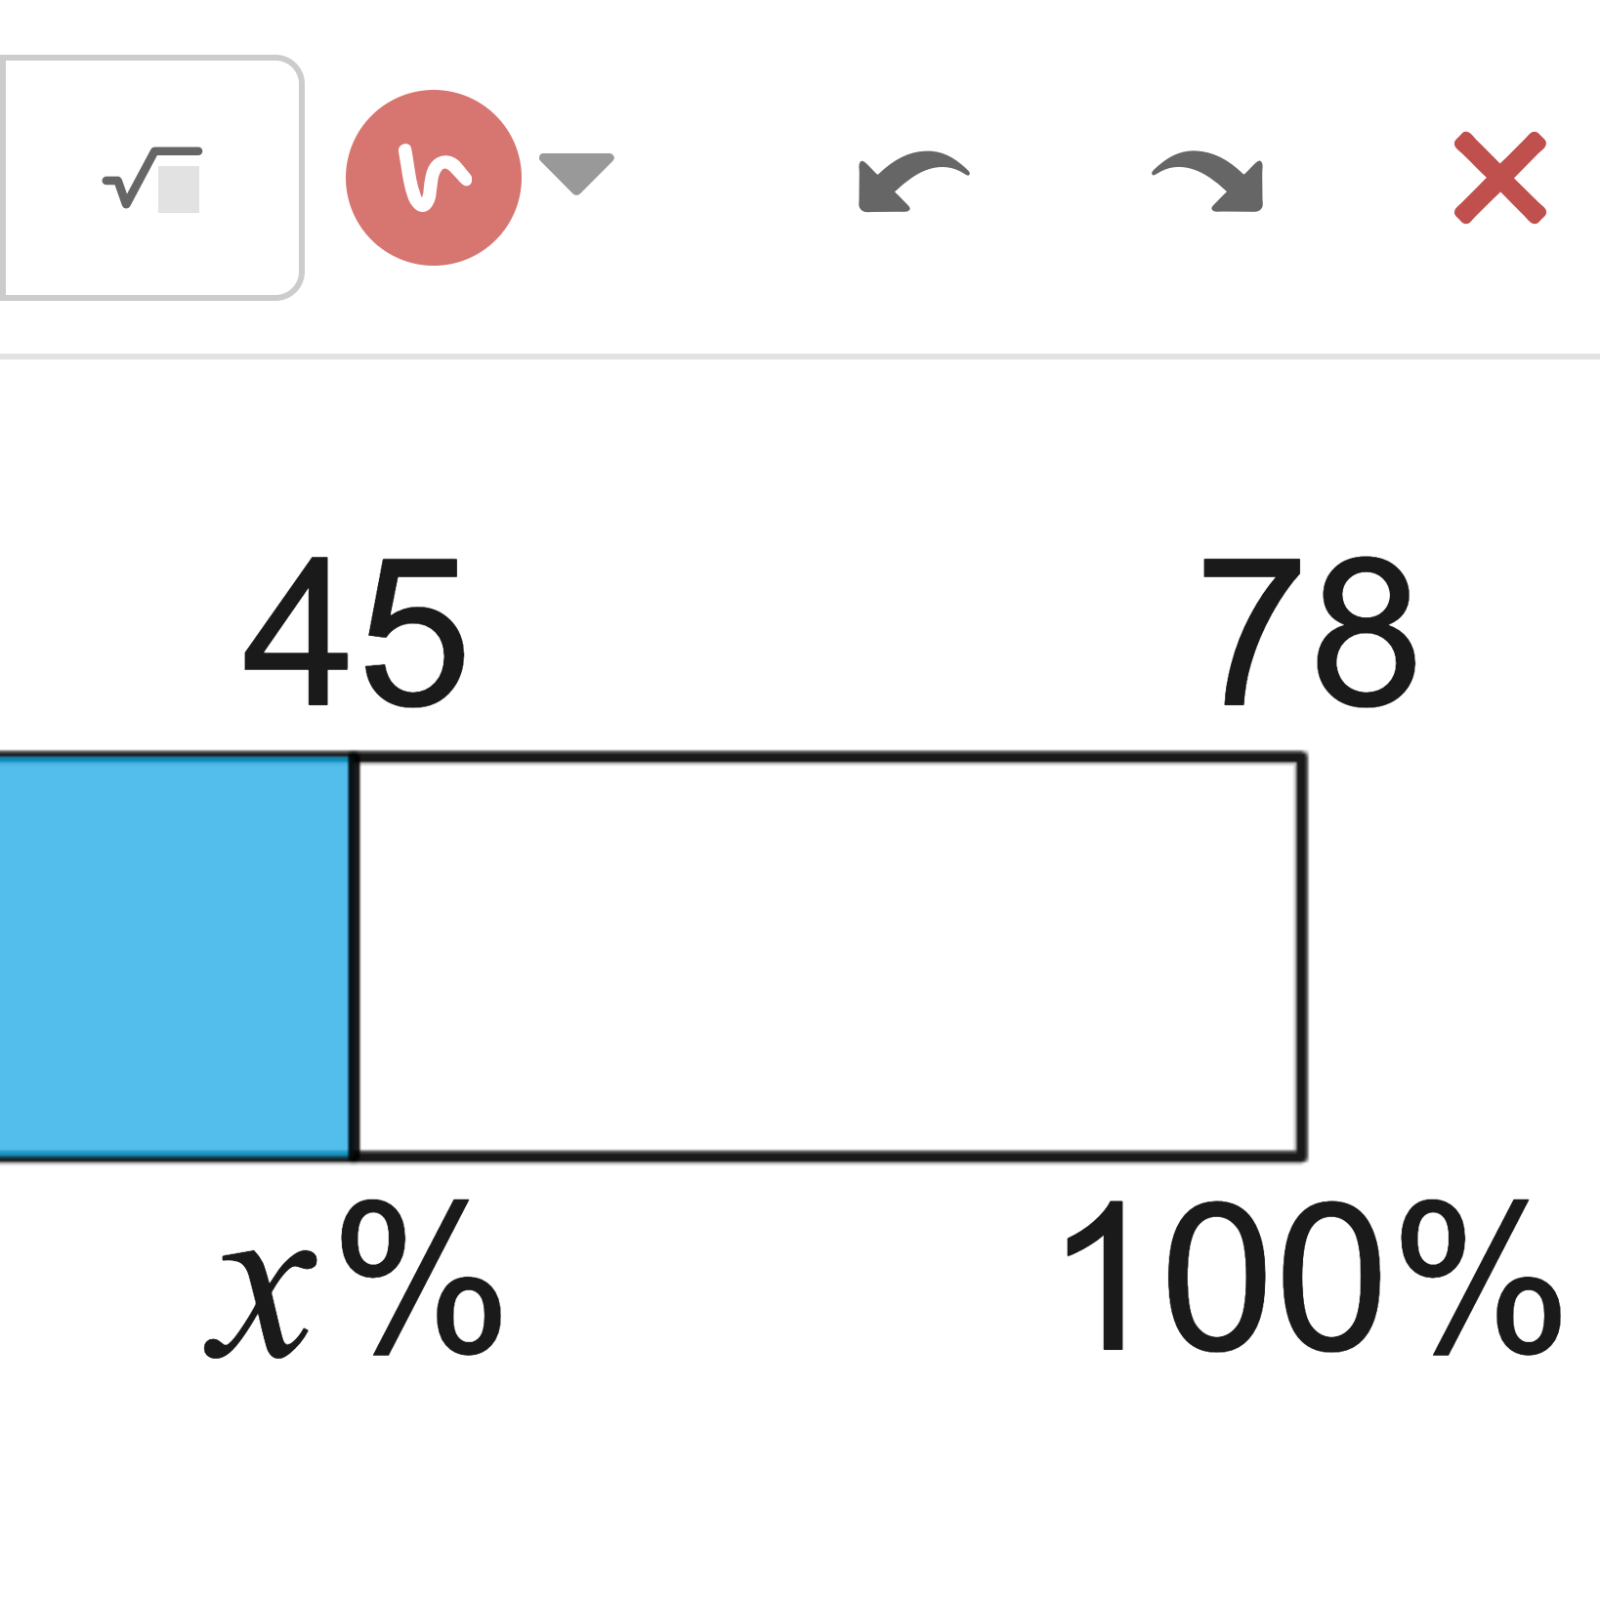Click the digit 7 in the number 78
The height and width of the screenshot is (1600, 1600).
pyautogui.click(x=1250, y=632)
